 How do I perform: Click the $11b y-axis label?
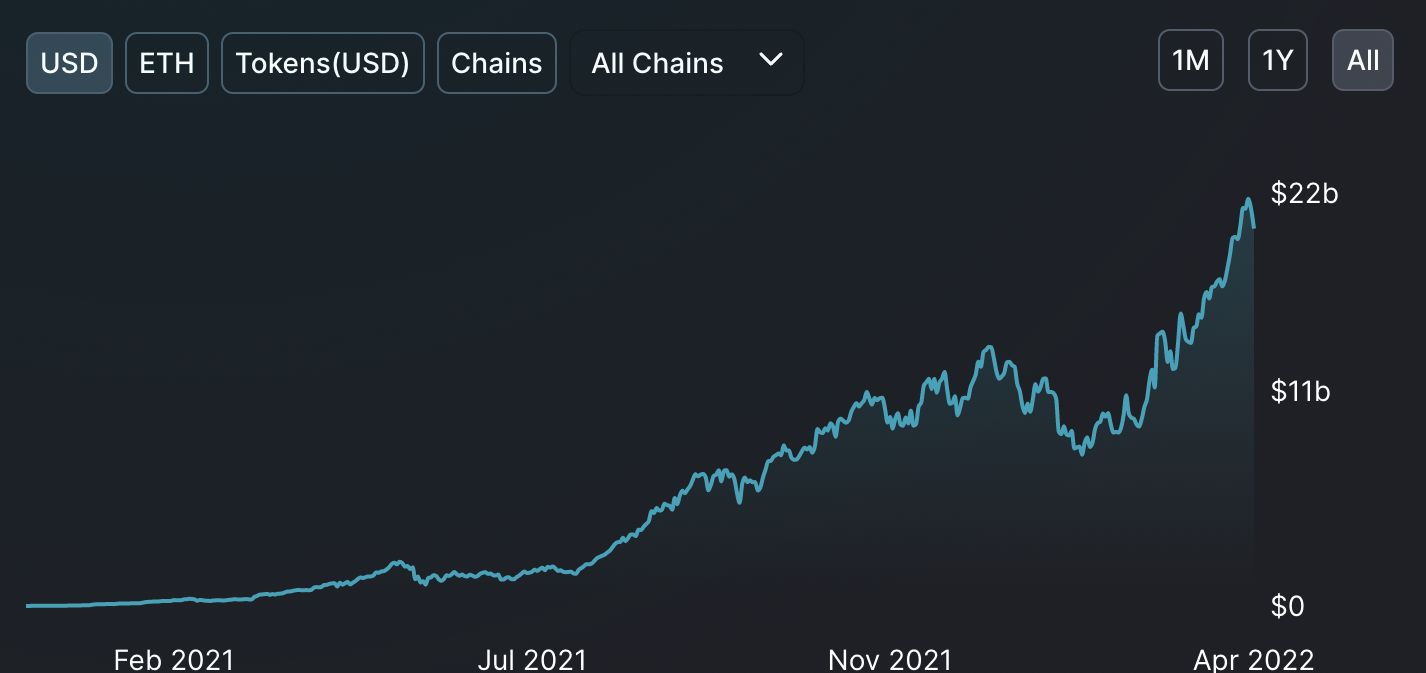click(1300, 391)
